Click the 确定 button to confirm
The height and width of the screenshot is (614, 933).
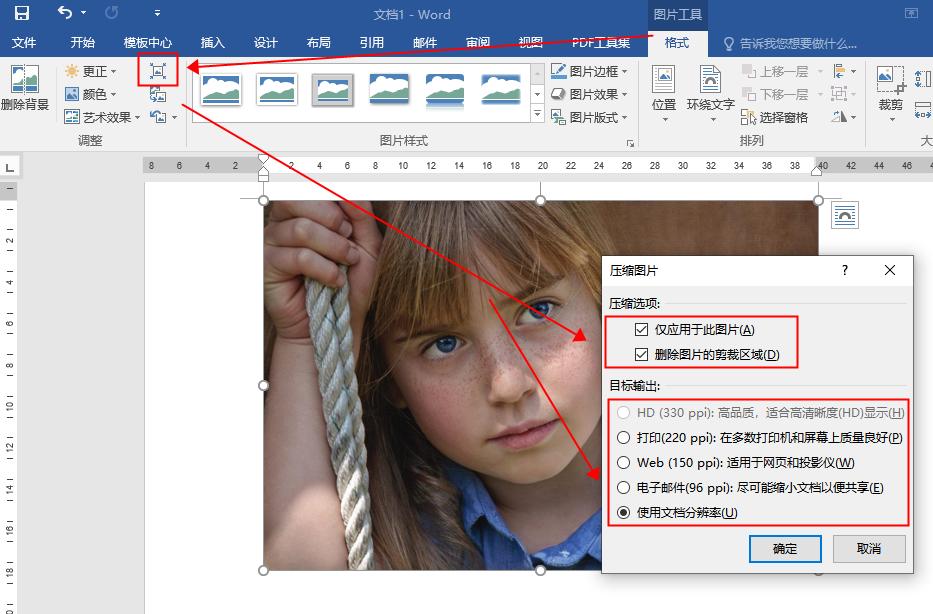coord(785,549)
